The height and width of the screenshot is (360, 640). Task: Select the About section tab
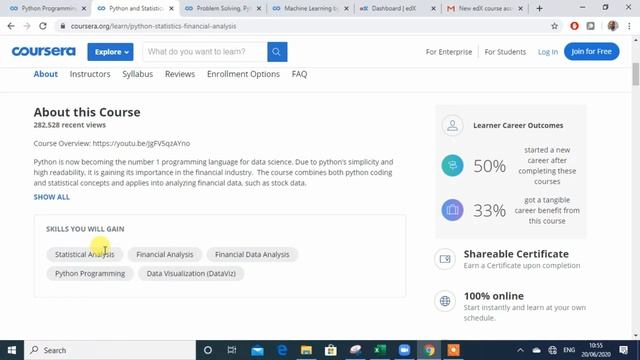[46, 74]
